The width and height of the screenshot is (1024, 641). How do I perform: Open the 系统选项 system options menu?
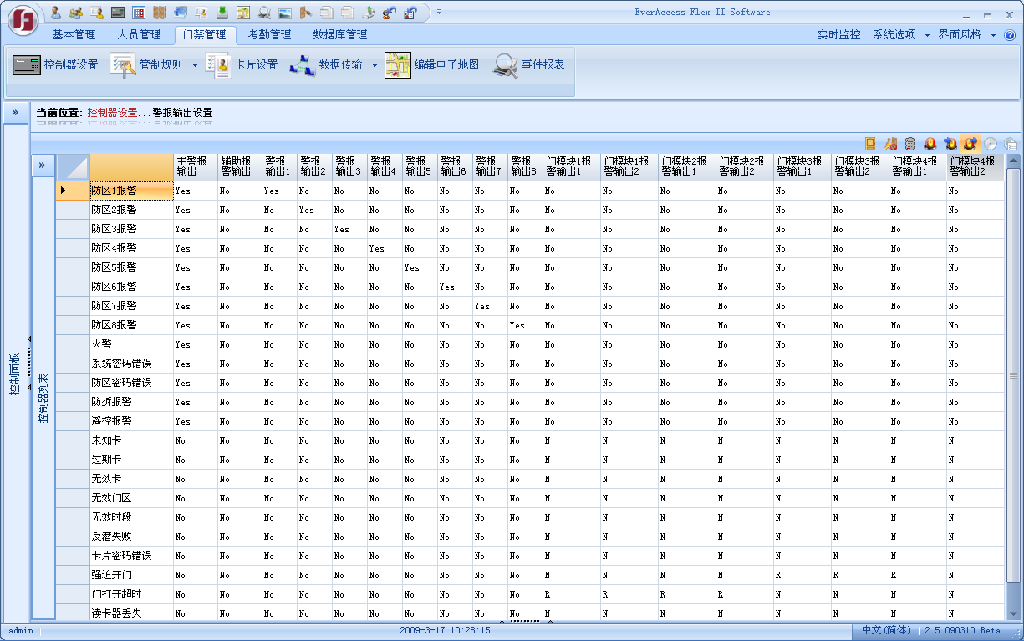(898, 34)
